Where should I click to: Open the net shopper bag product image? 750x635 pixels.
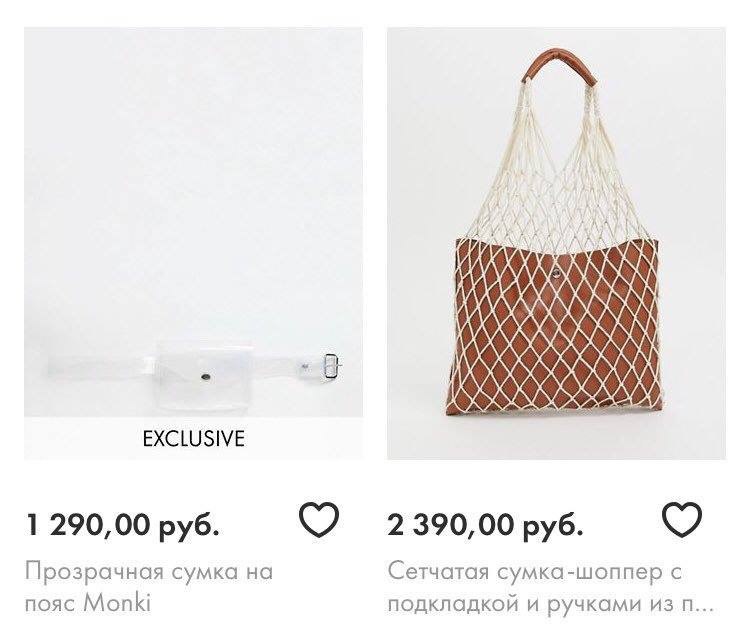click(556, 243)
